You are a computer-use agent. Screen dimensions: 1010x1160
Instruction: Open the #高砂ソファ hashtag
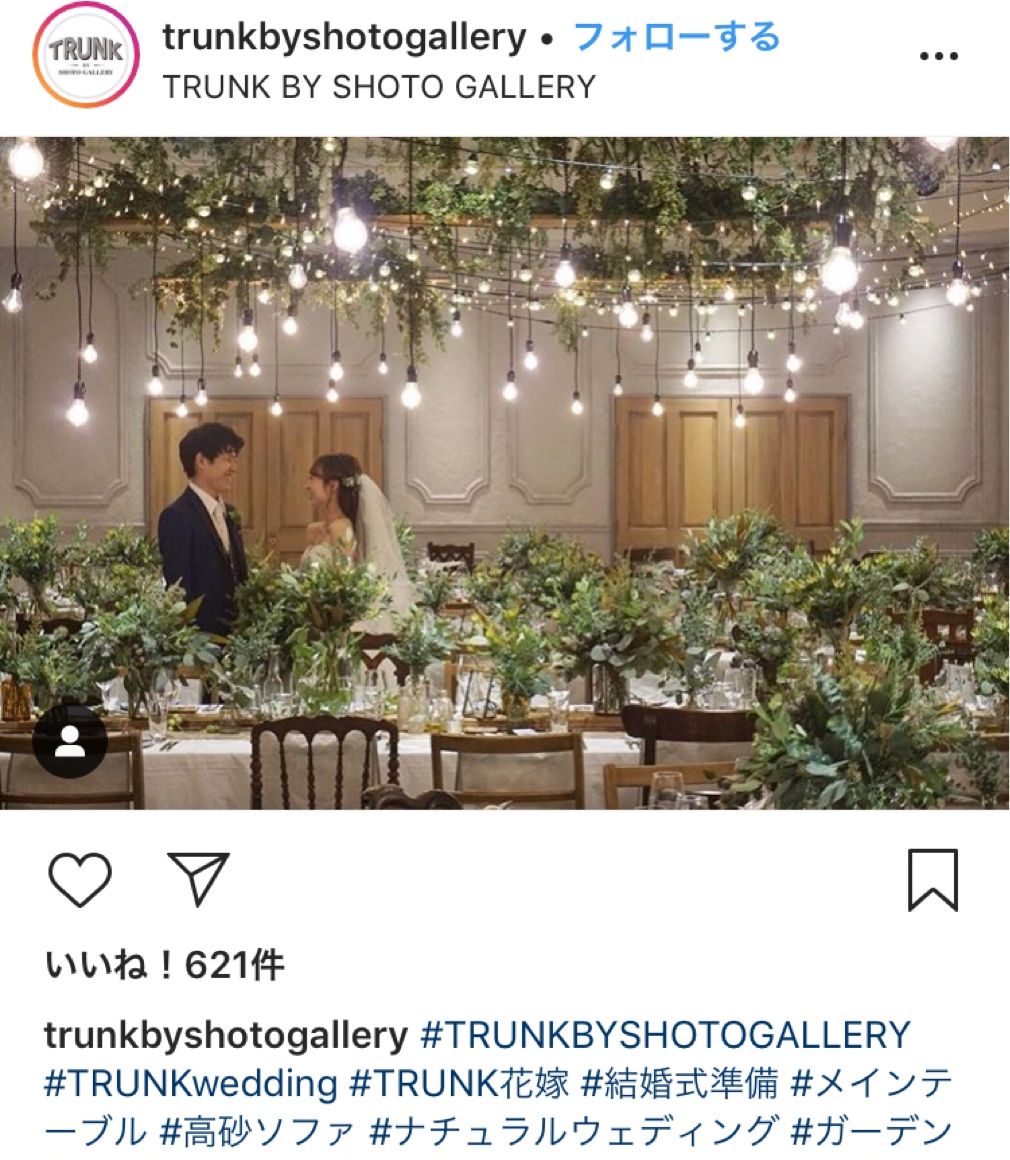pos(257,1132)
